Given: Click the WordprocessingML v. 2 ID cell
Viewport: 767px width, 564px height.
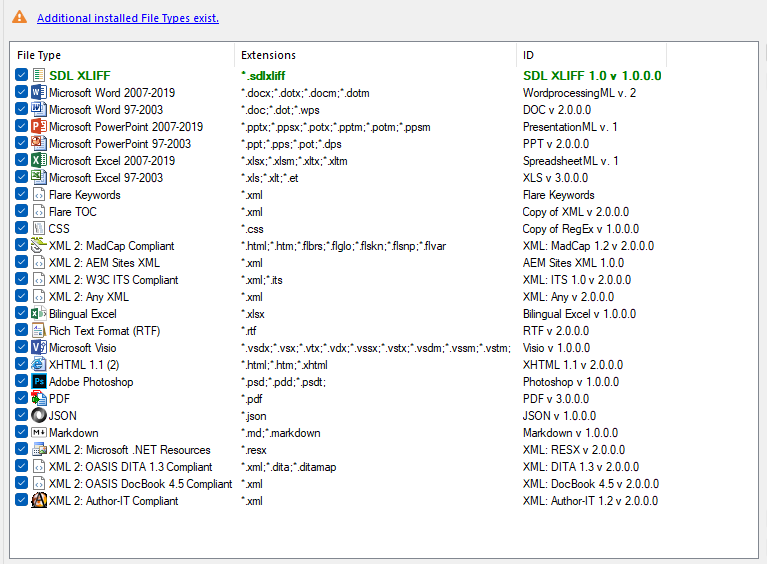Looking at the screenshot, I should pos(579,93).
